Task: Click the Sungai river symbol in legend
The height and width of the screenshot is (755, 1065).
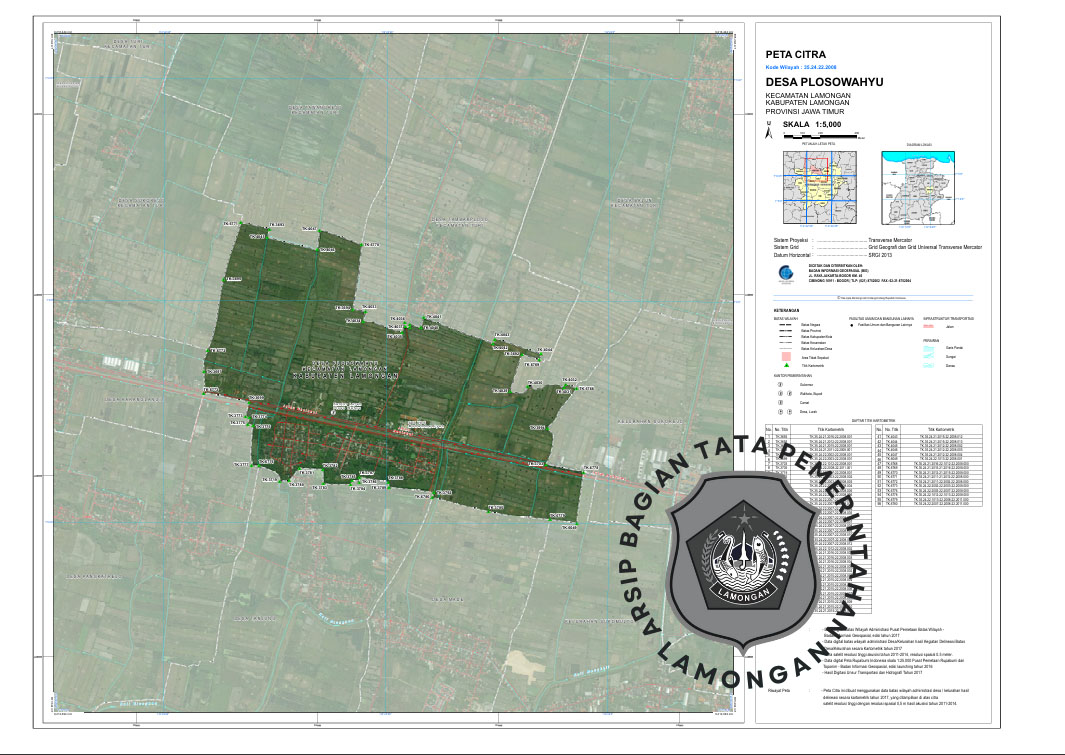Action: click(928, 357)
